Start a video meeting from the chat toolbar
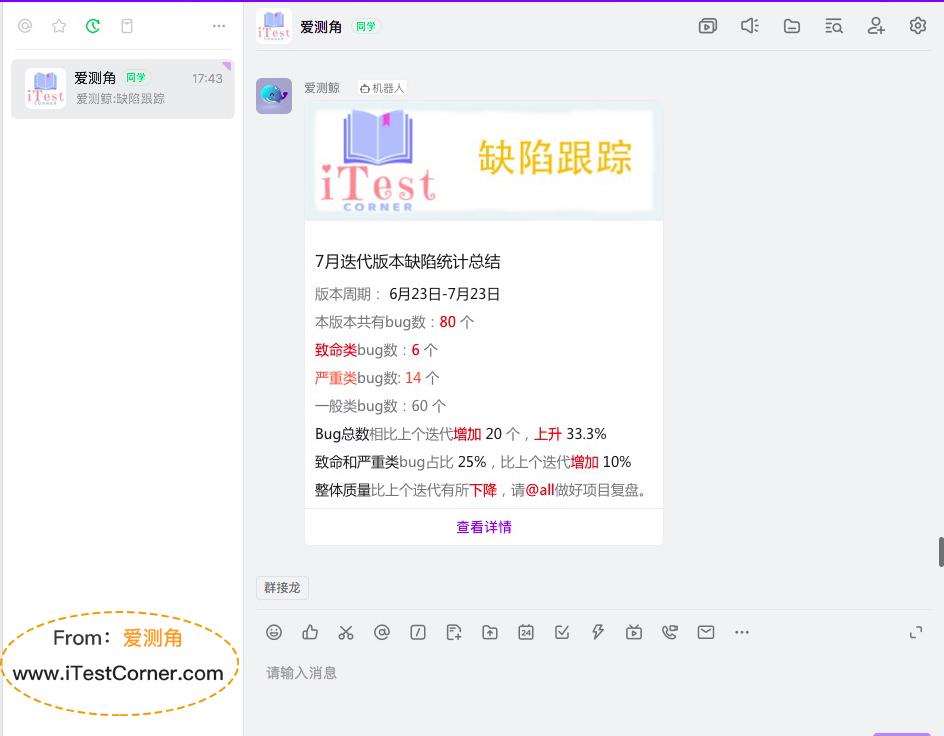Screen dimensions: 944x736 tap(708, 26)
